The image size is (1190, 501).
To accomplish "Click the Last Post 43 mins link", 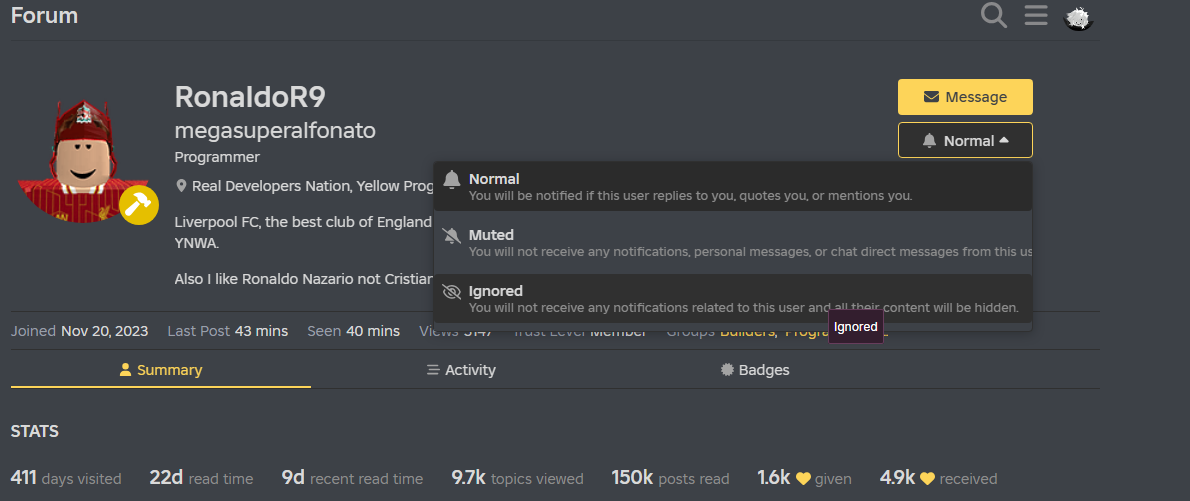I will pyautogui.click(x=261, y=331).
